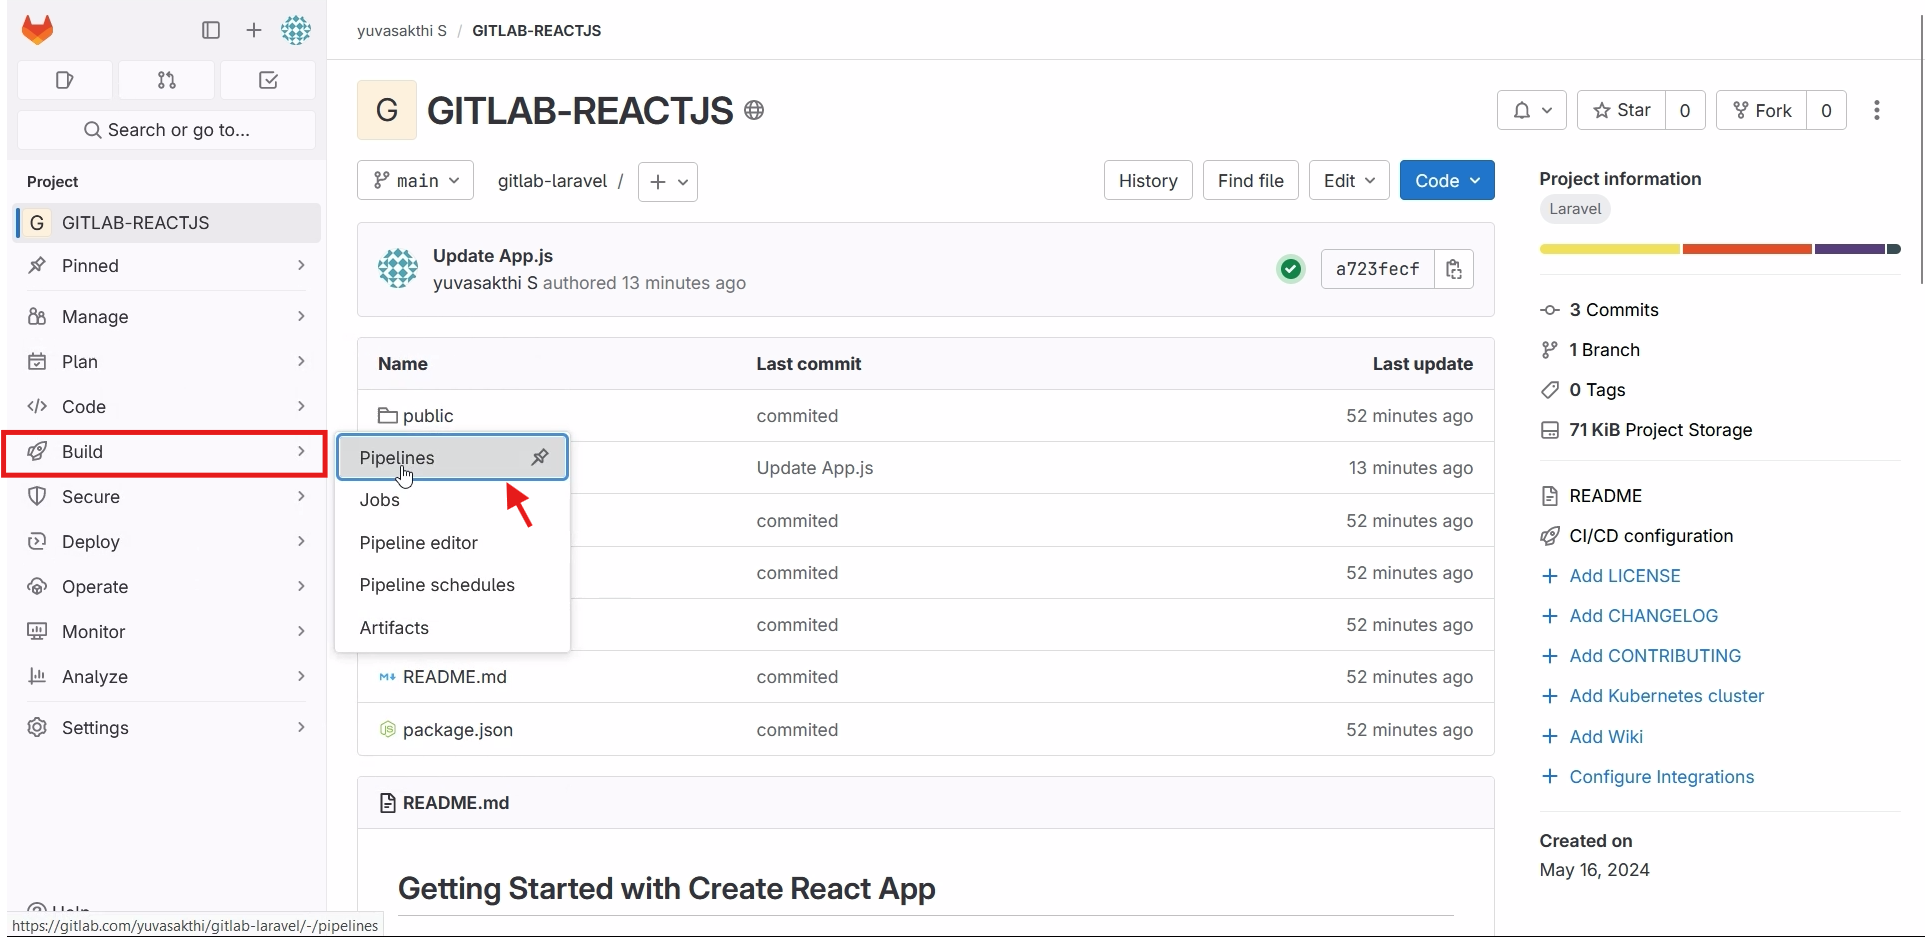This screenshot has height=937, width=1925.
Task: Expand the Analyze sidebar section
Action: tap(167, 677)
